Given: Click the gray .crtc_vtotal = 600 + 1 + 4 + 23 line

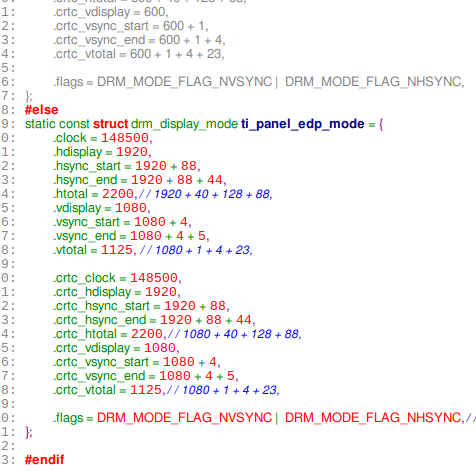Looking at the screenshot, I should pyautogui.click(x=139, y=54).
